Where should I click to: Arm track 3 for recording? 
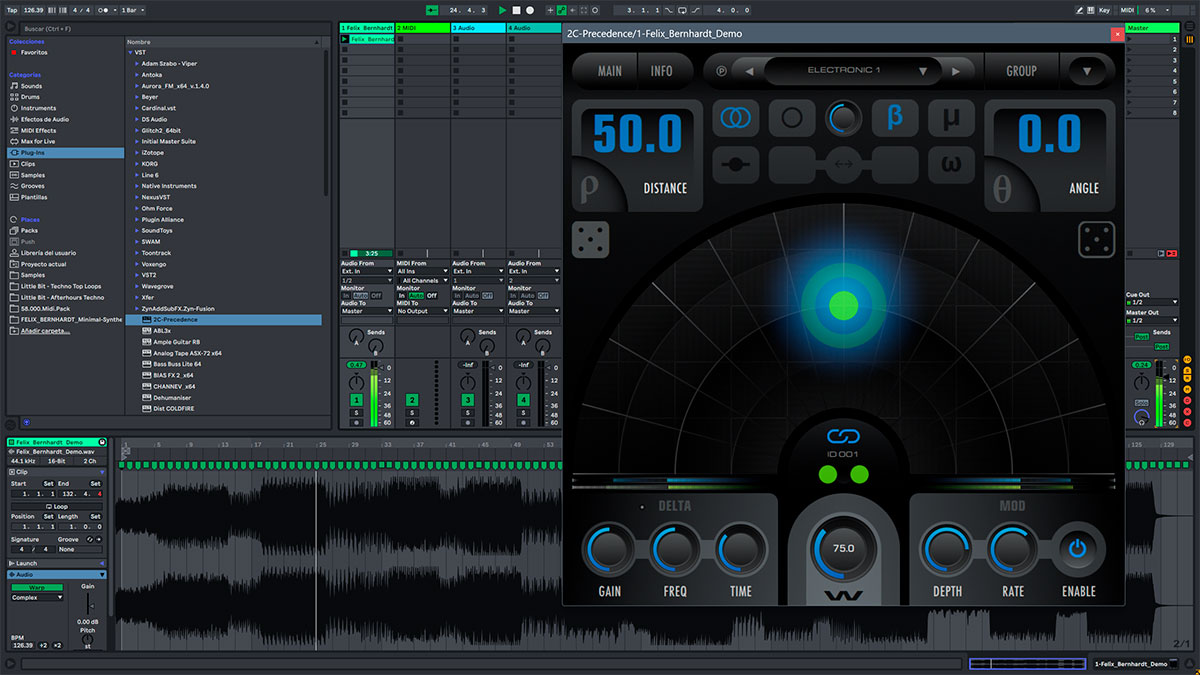tap(467, 423)
